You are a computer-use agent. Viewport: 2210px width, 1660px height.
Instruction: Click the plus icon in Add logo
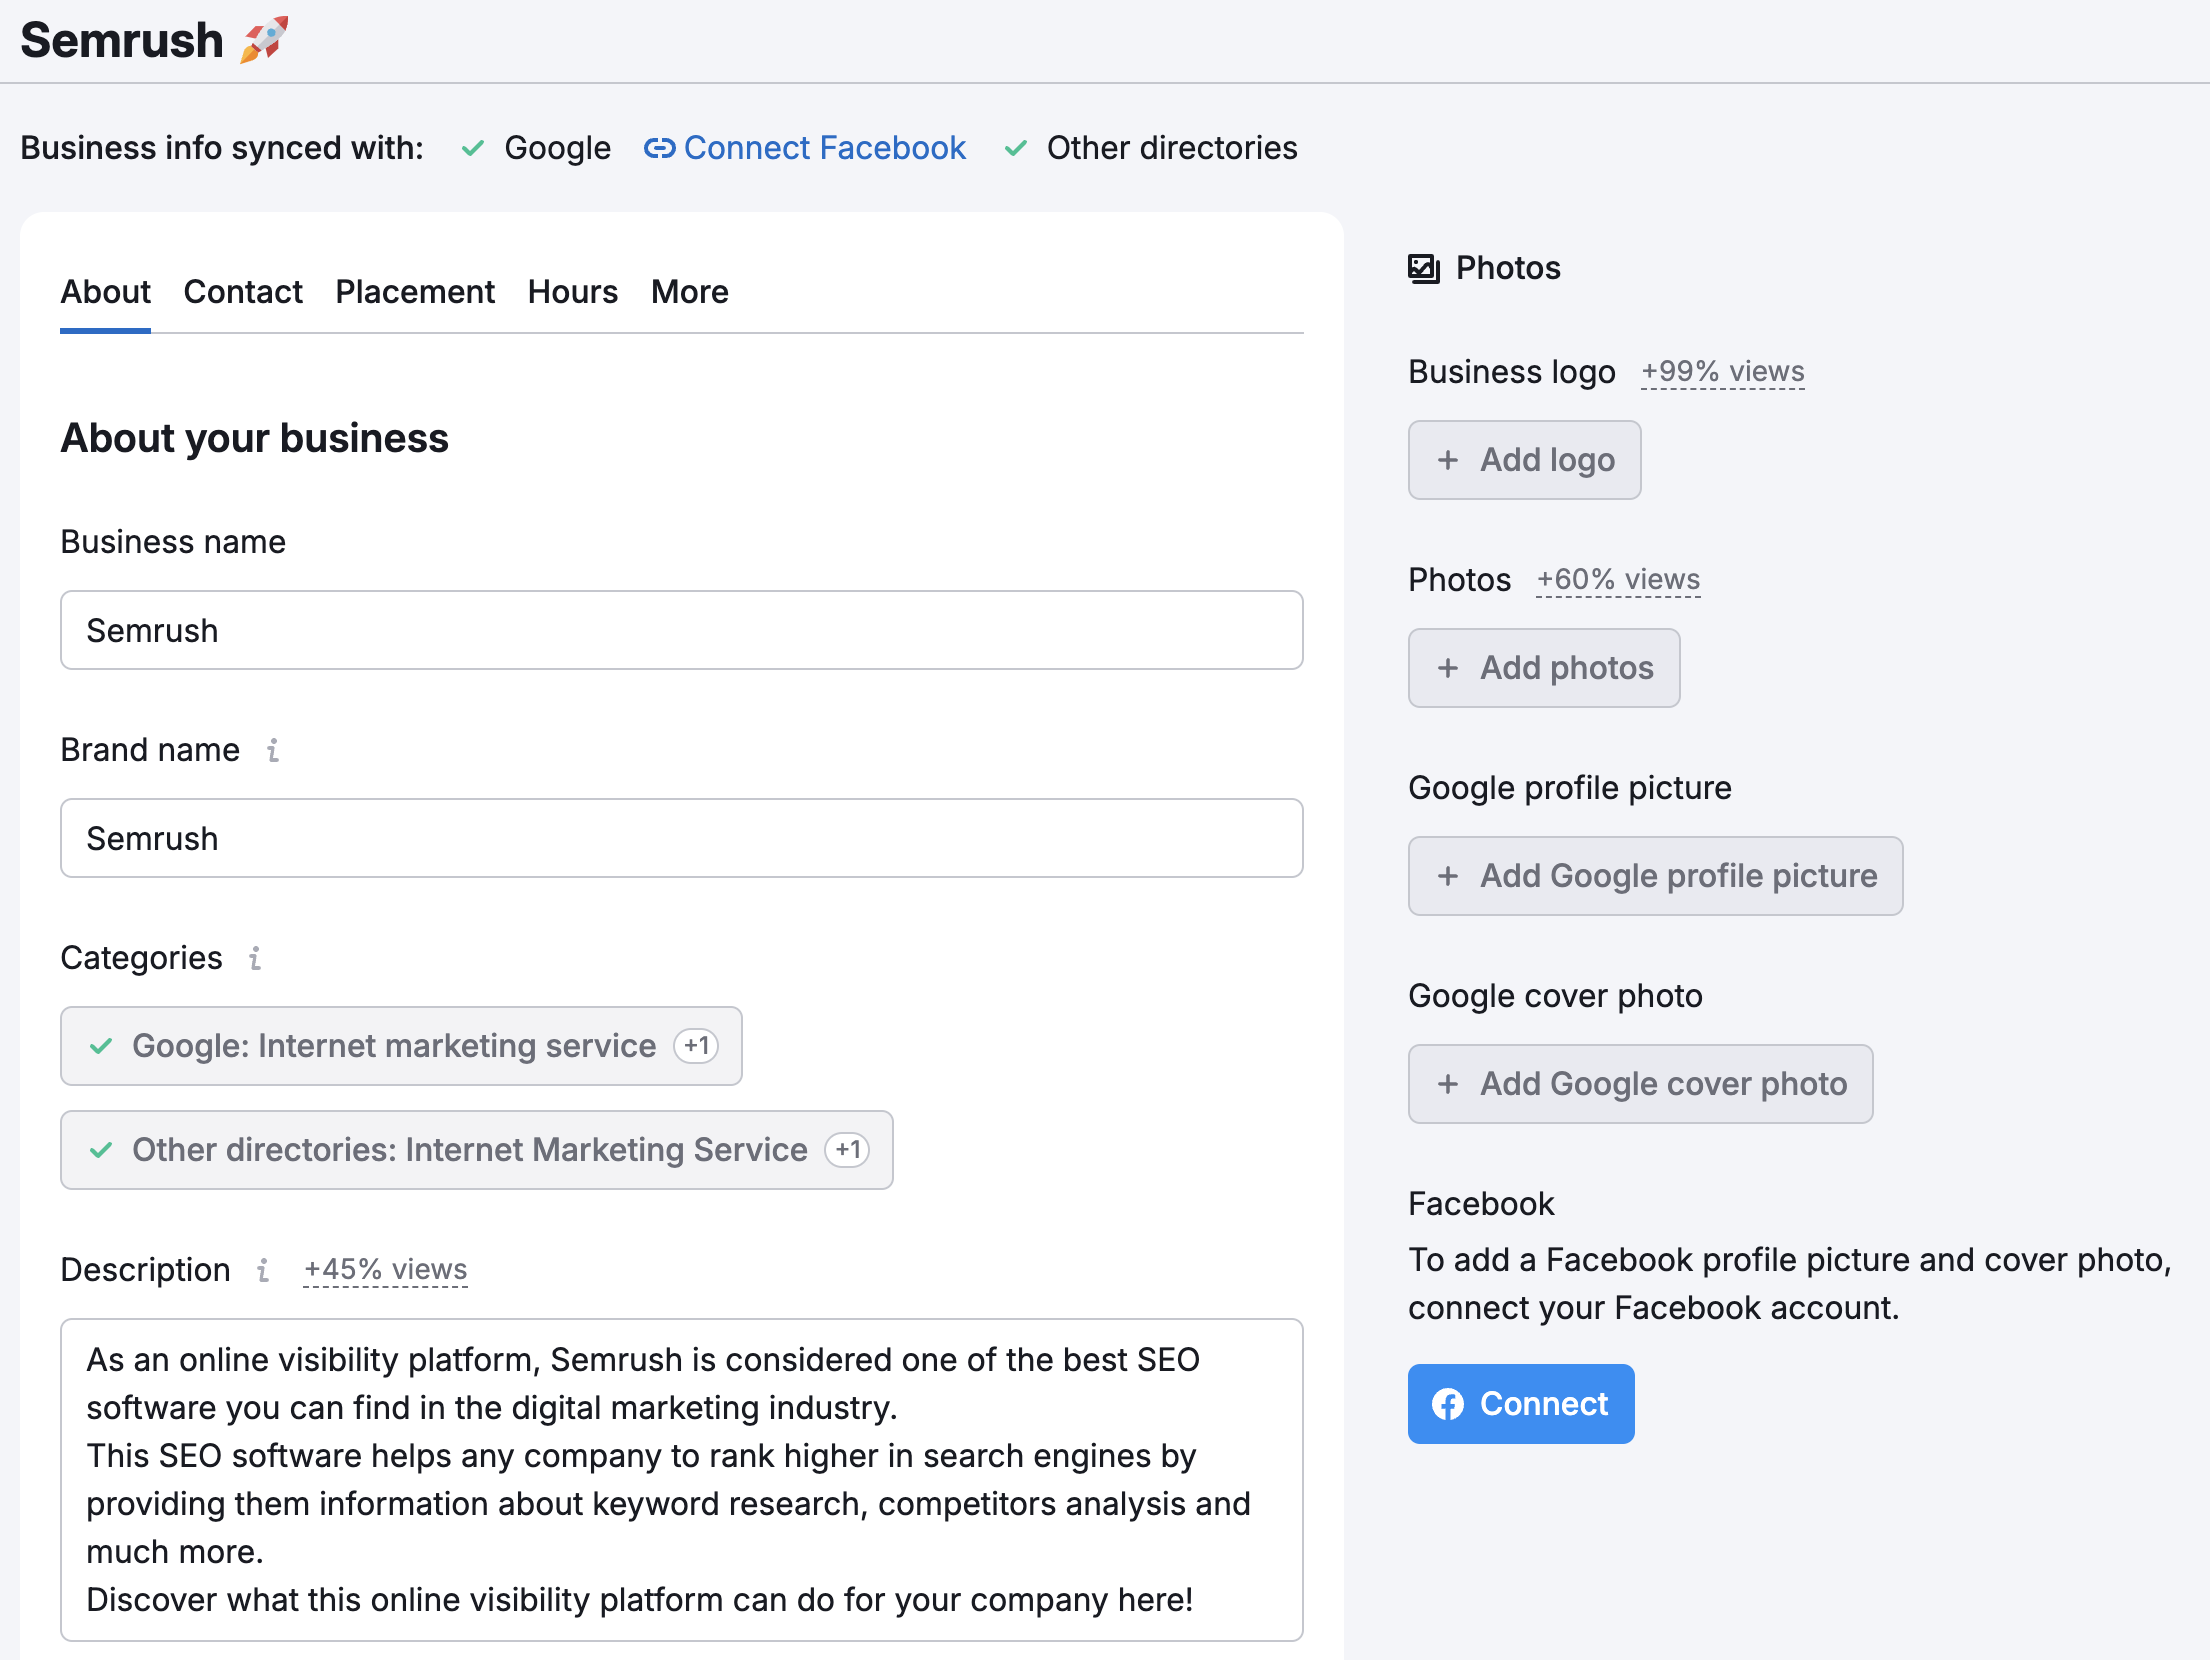pyautogui.click(x=1448, y=460)
